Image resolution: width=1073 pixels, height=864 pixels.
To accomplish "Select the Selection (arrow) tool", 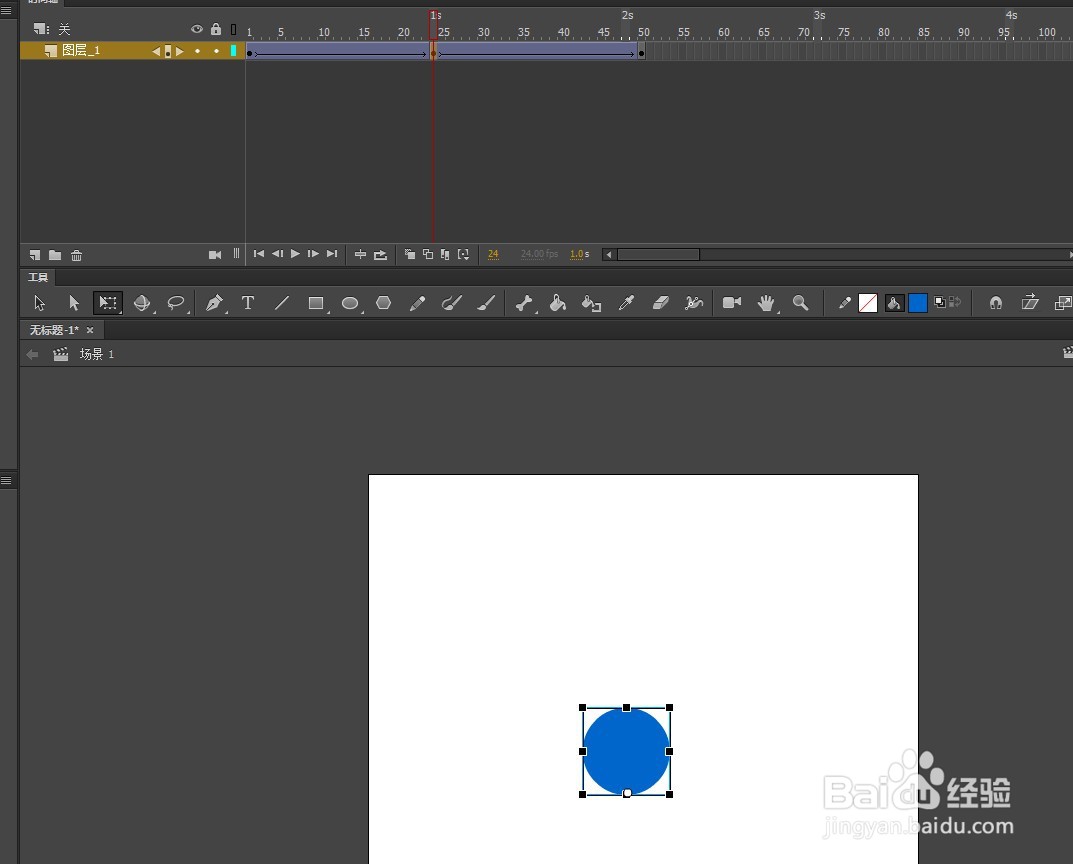I will [38, 303].
